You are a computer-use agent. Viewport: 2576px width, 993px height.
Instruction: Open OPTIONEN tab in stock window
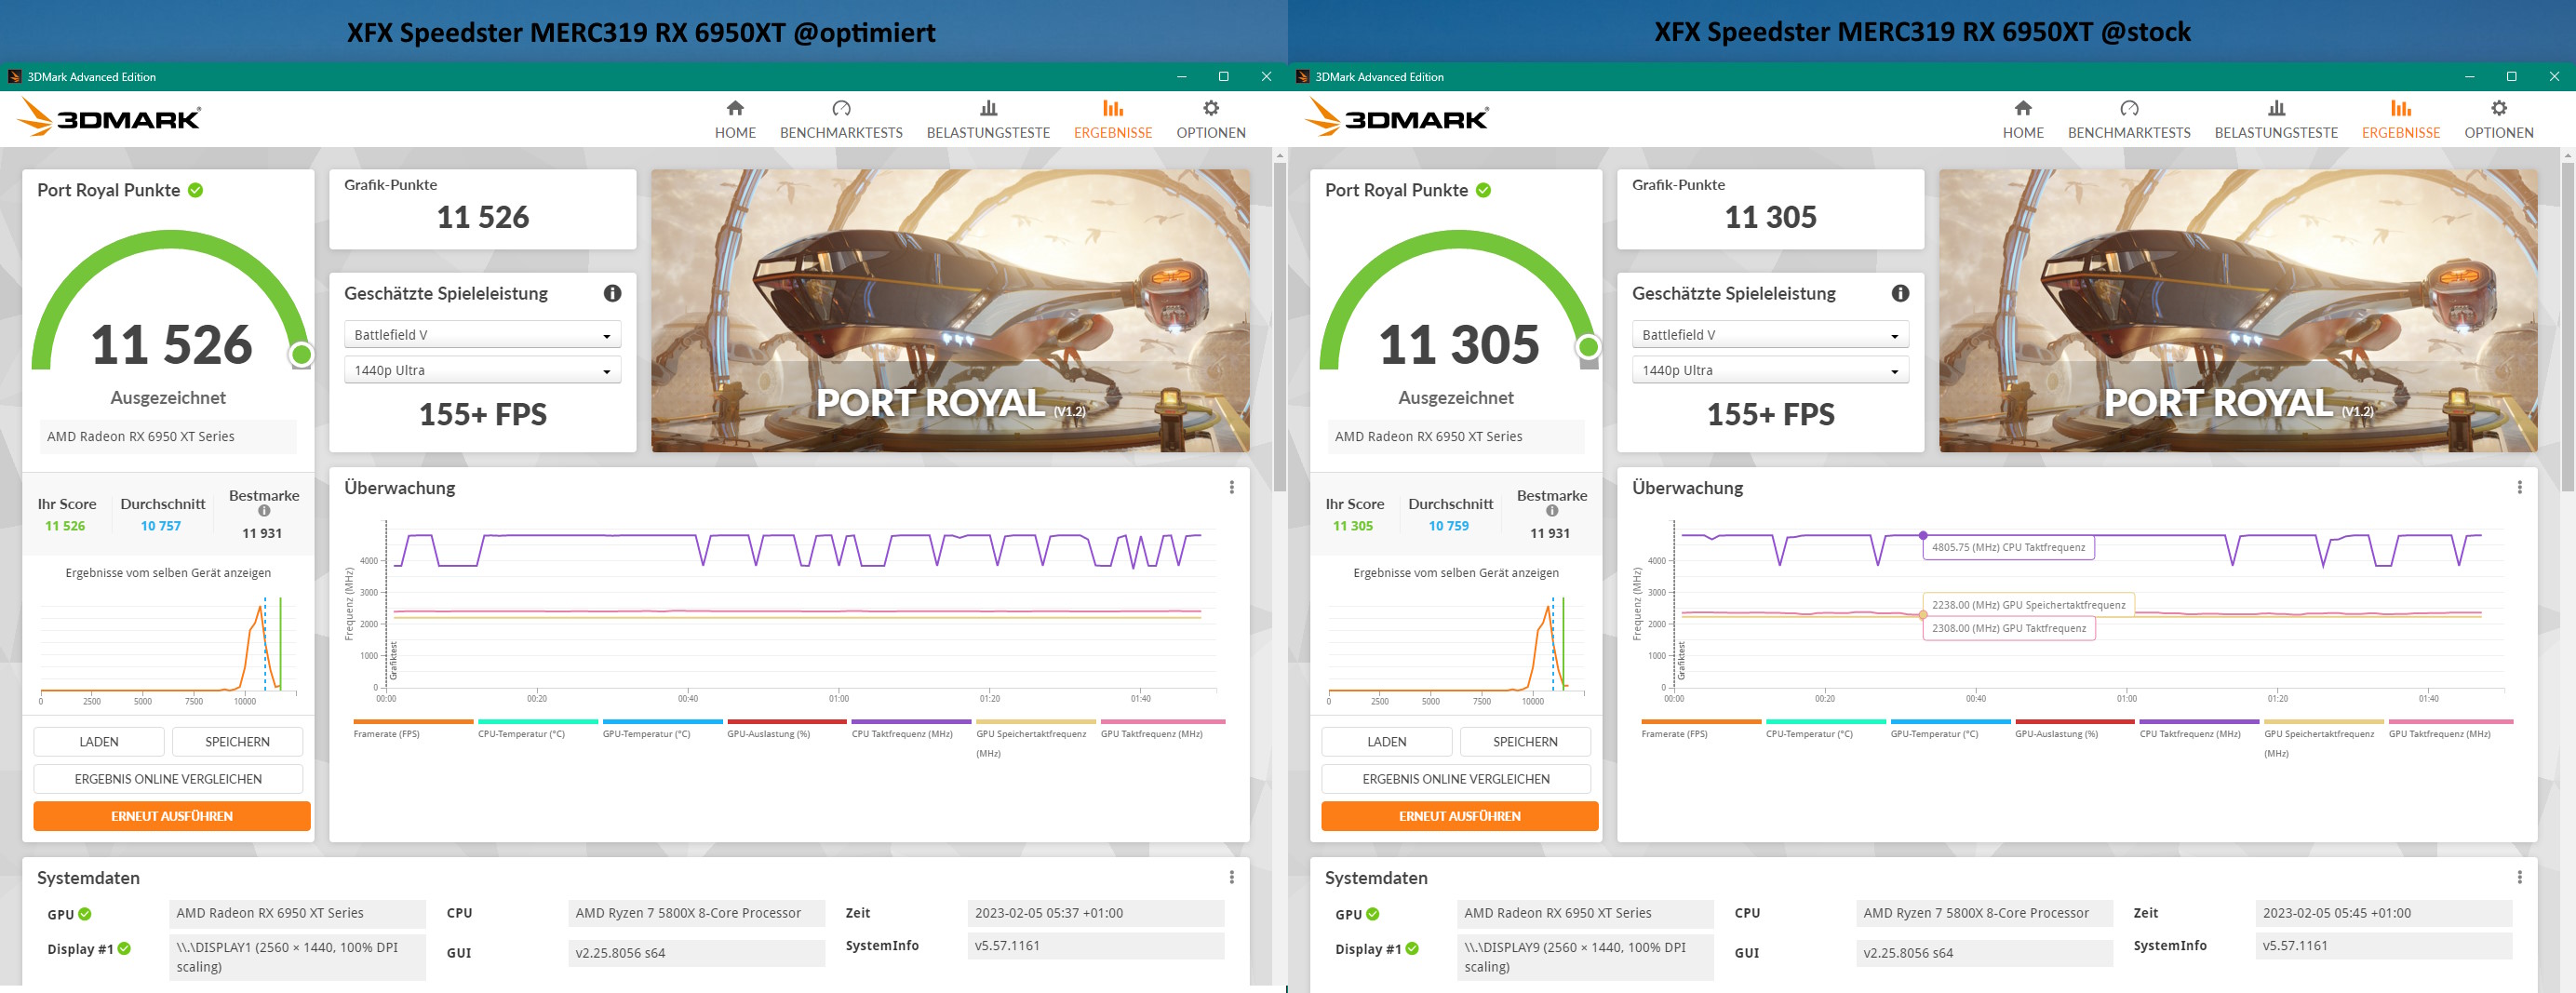(x=2499, y=119)
